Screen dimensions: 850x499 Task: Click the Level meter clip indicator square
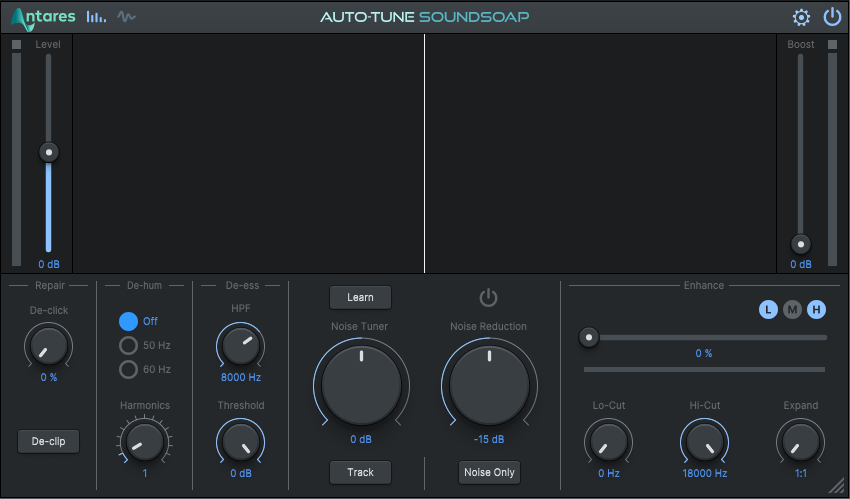[17, 44]
